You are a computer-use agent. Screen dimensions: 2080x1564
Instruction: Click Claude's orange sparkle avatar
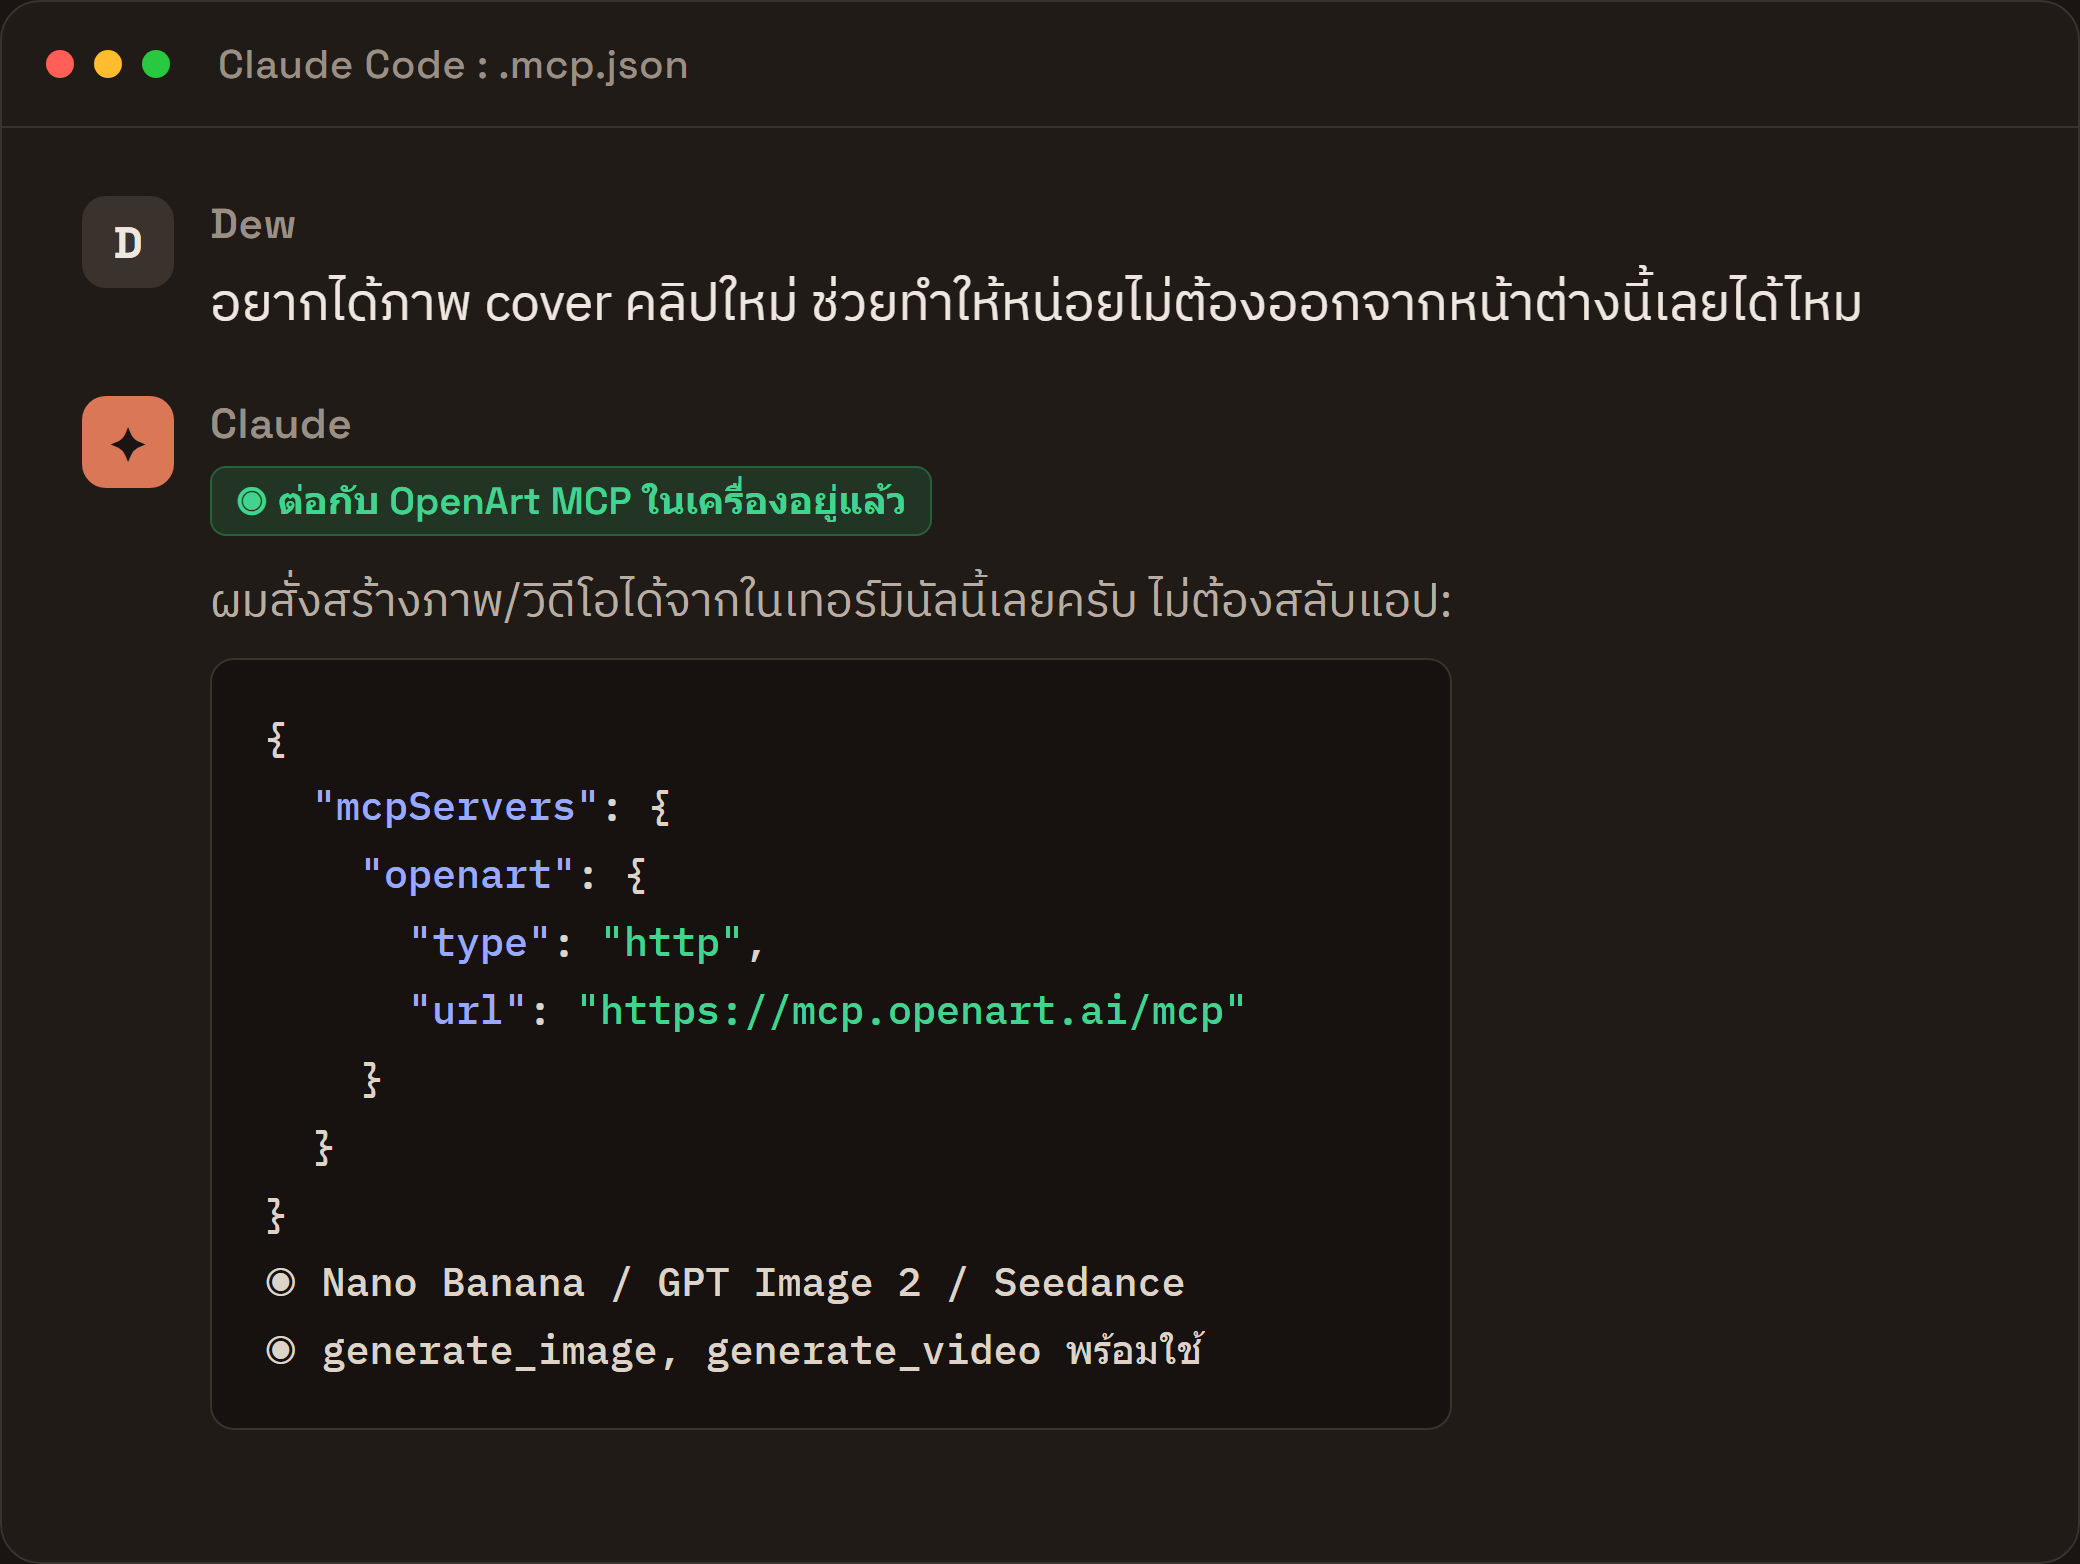(128, 442)
